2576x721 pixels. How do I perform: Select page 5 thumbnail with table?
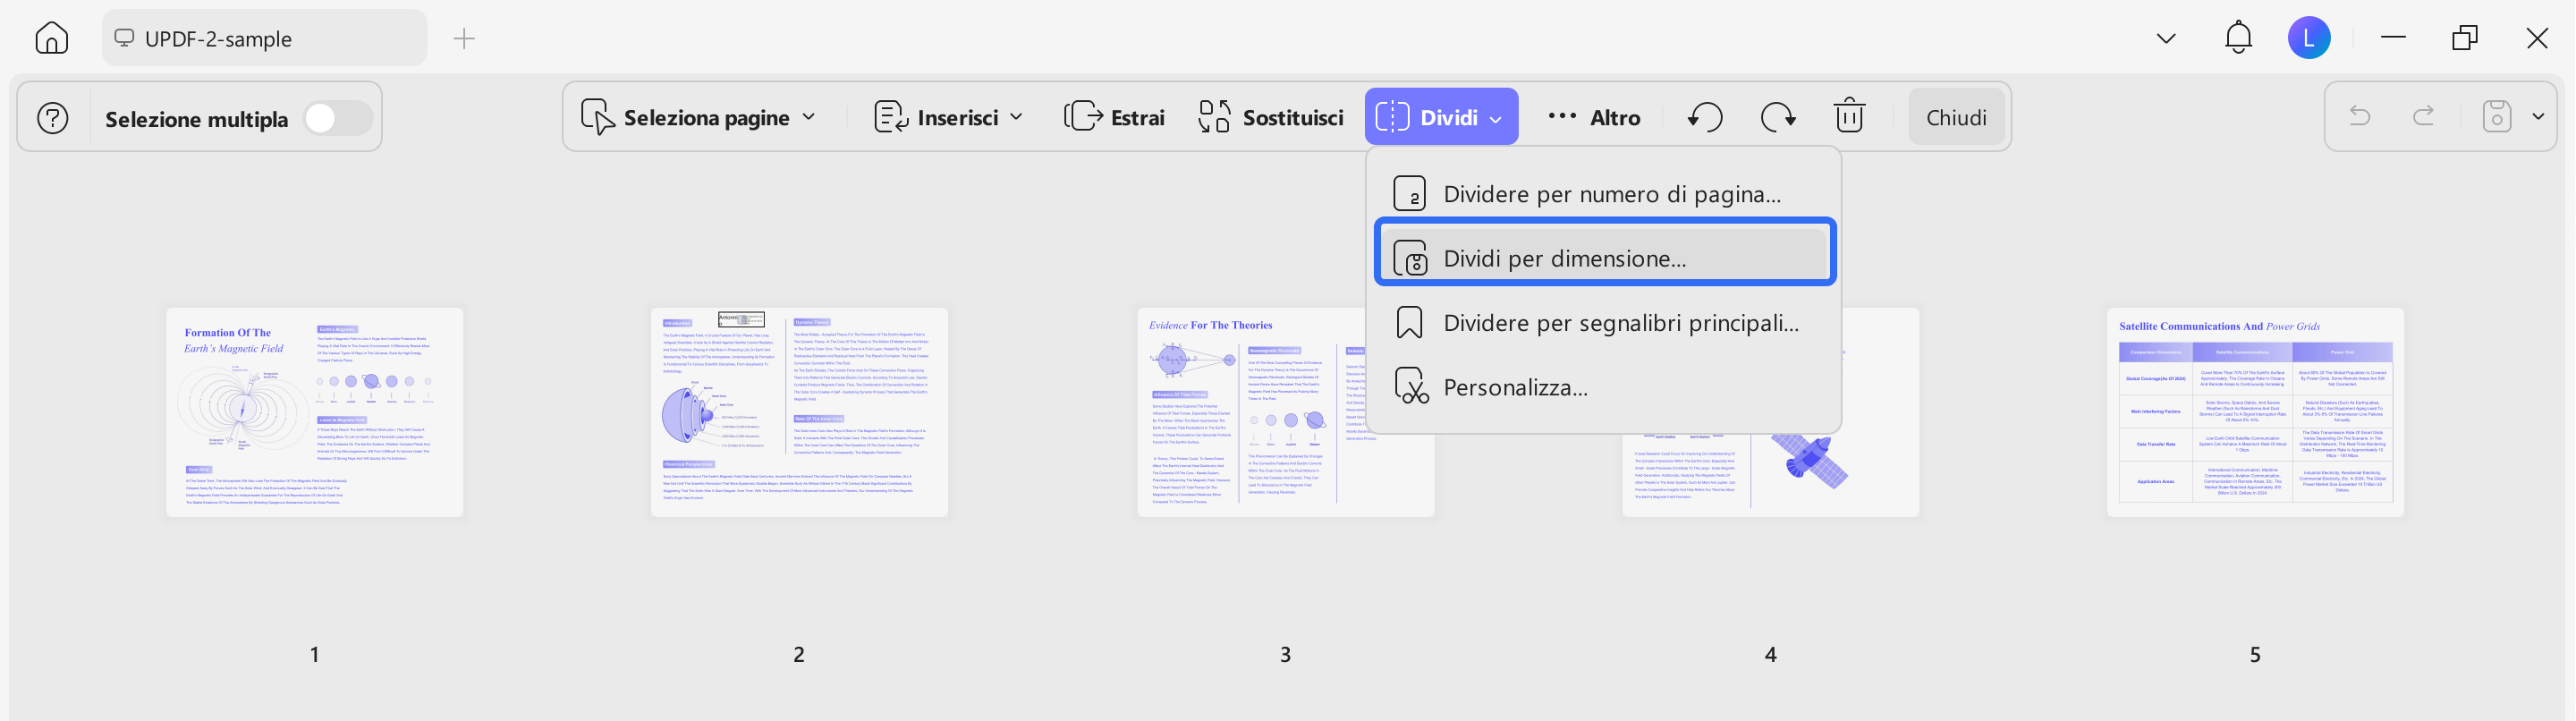pyautogui.click(x=2255, y=412)
